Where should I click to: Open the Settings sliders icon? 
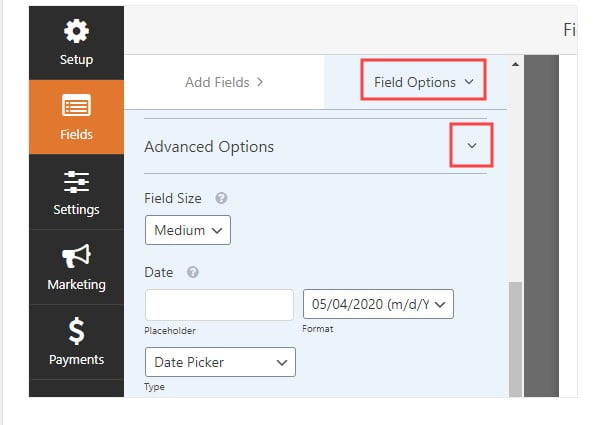pyautogui.click(x=76, y=182)
